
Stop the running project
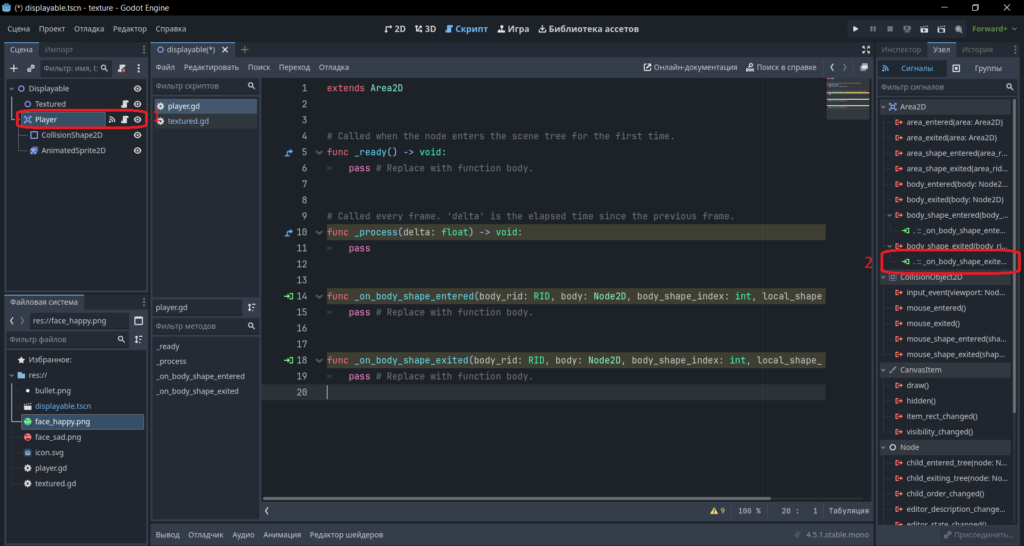click(x=889, y=29)
